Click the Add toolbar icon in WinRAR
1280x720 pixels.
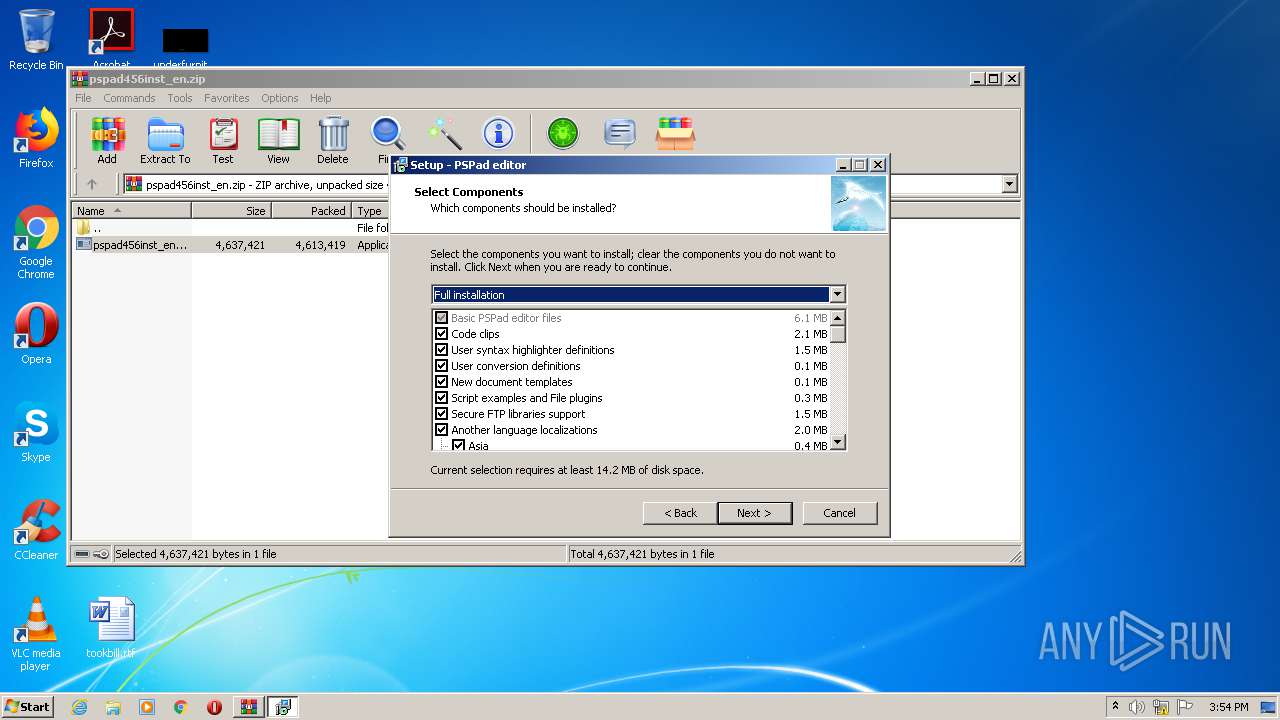[107, 140]
